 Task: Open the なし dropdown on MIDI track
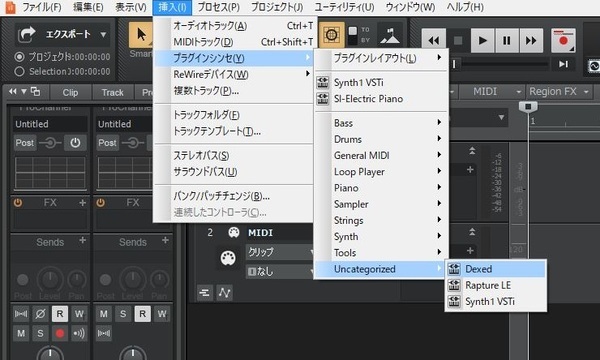point(279,272)
